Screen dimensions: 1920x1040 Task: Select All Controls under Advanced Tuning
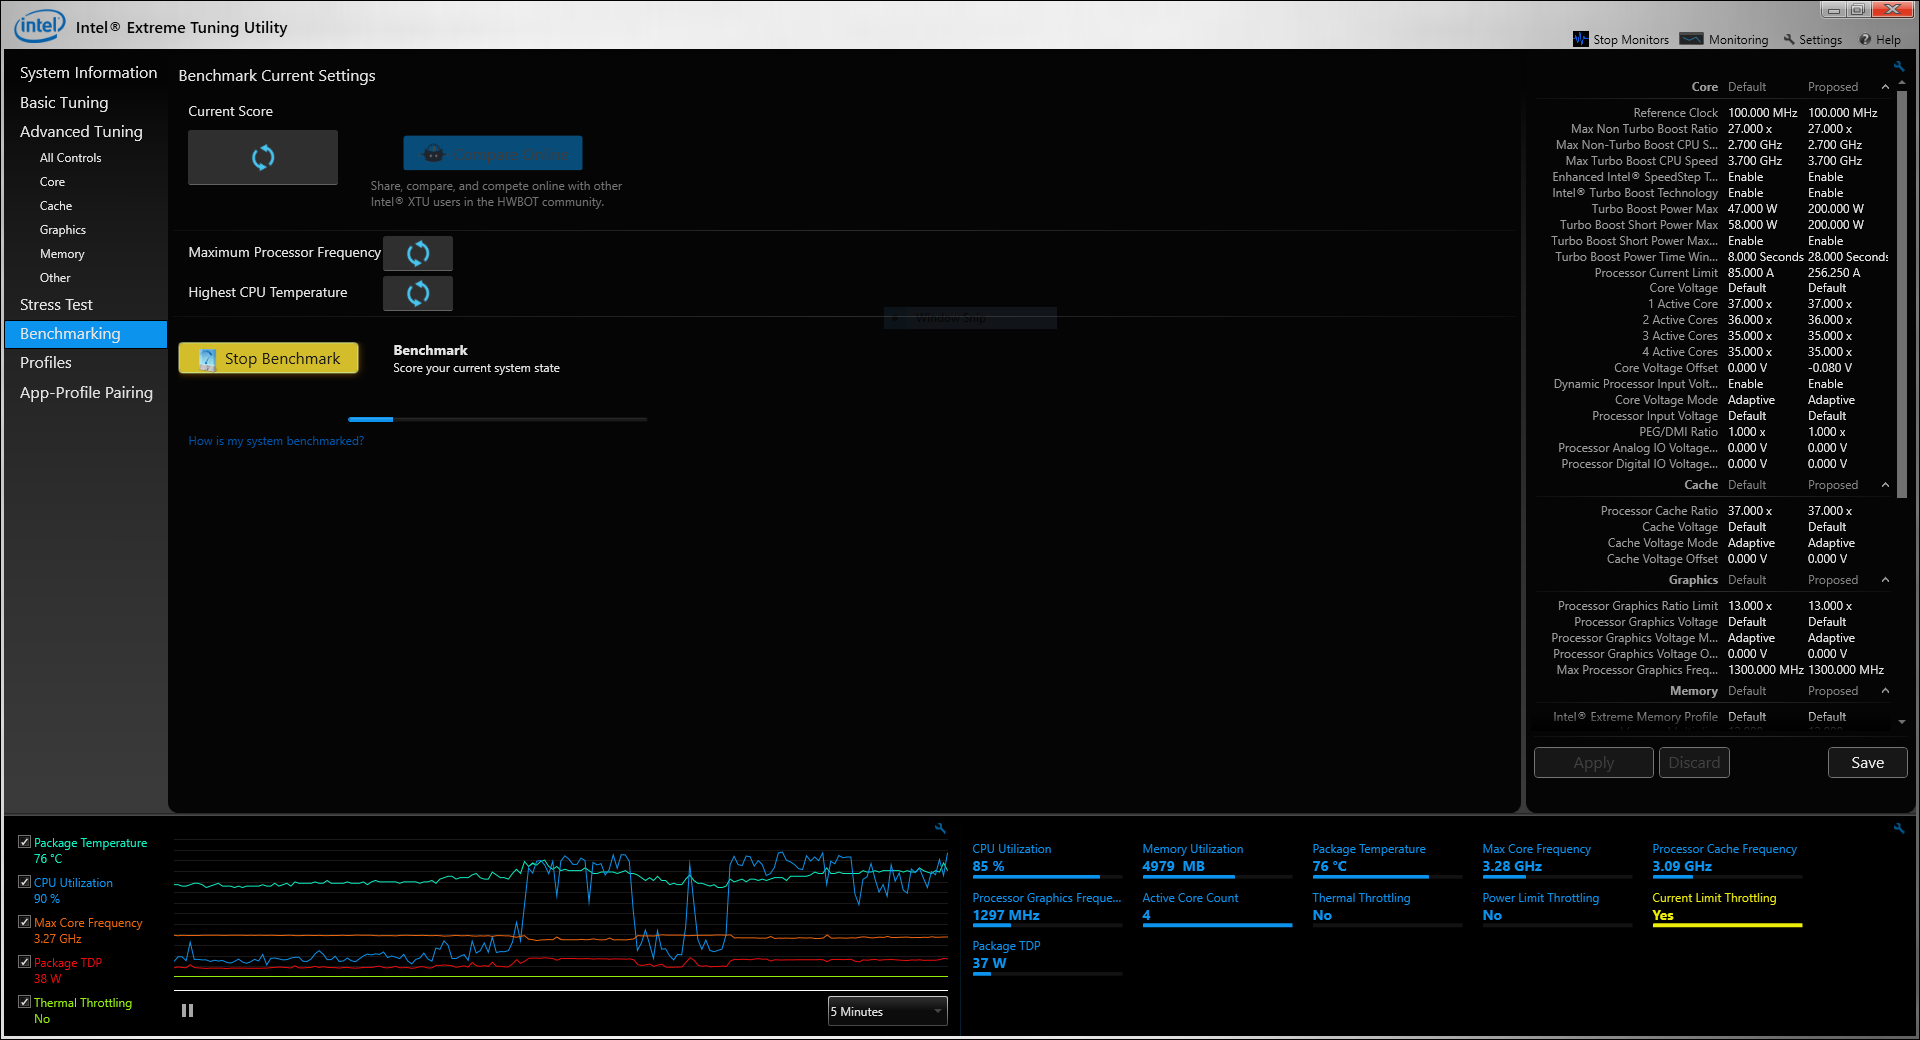click(70, 158)
